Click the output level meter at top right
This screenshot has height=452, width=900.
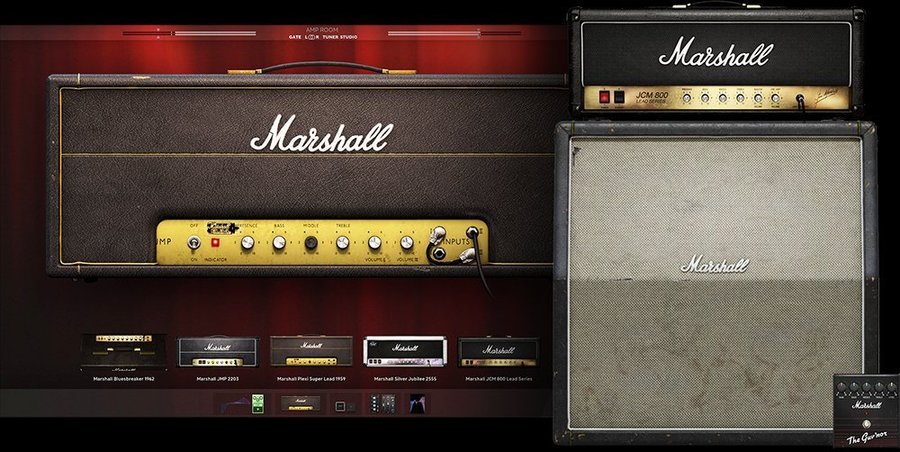454,33
